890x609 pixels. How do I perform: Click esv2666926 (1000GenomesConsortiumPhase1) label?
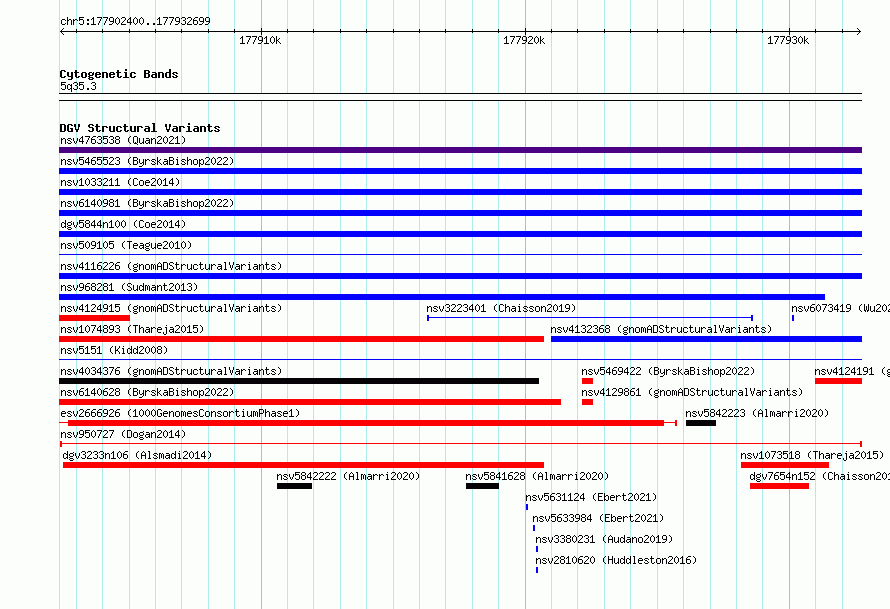coord(180,413)
